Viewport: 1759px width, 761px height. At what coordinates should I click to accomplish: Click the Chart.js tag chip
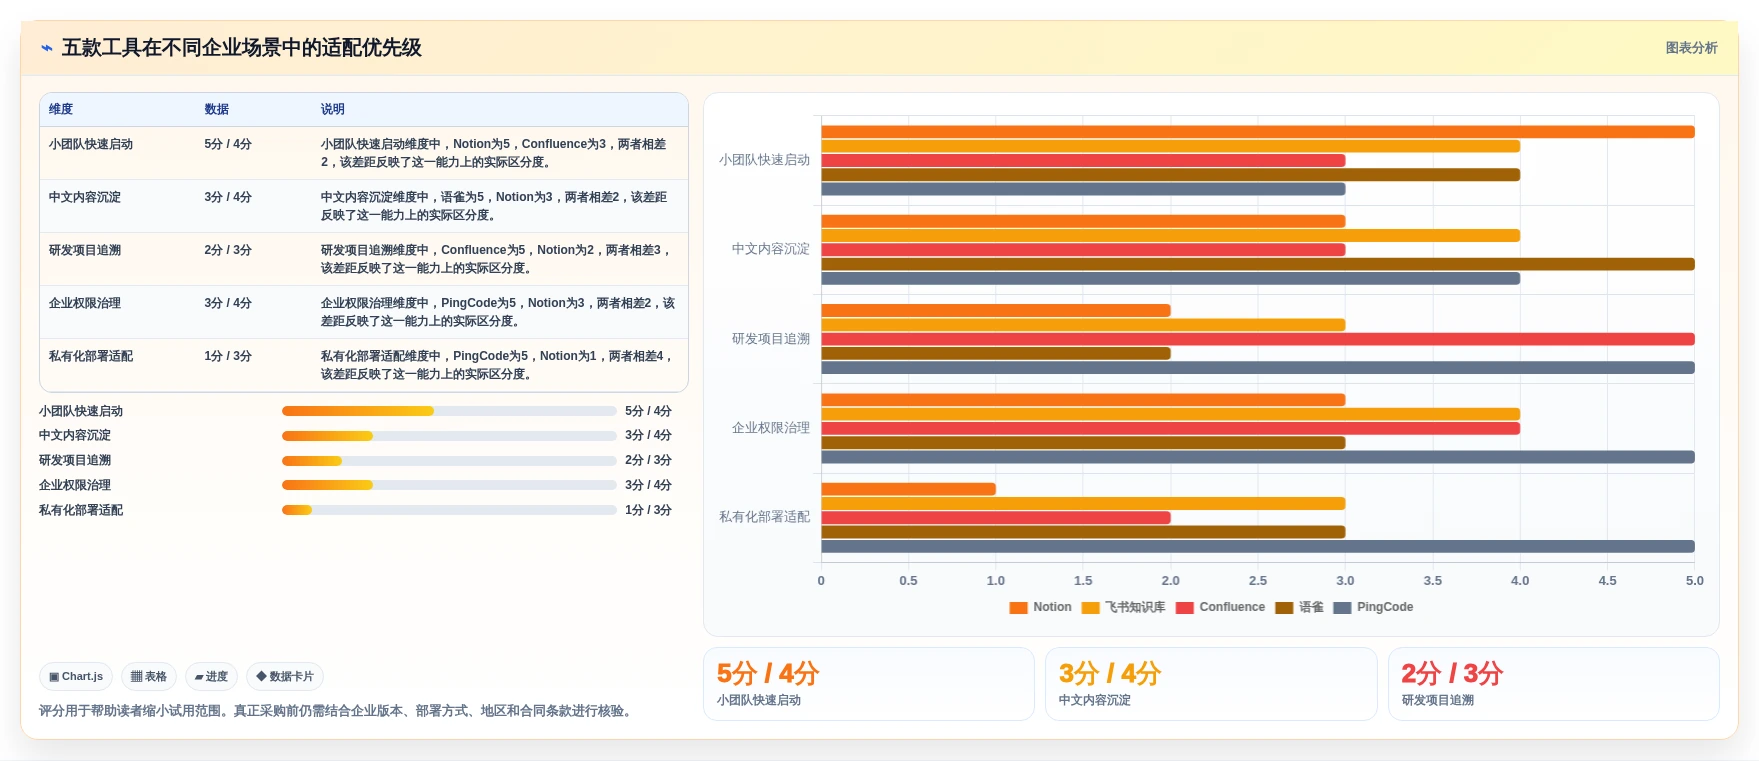tap(76, 677)
